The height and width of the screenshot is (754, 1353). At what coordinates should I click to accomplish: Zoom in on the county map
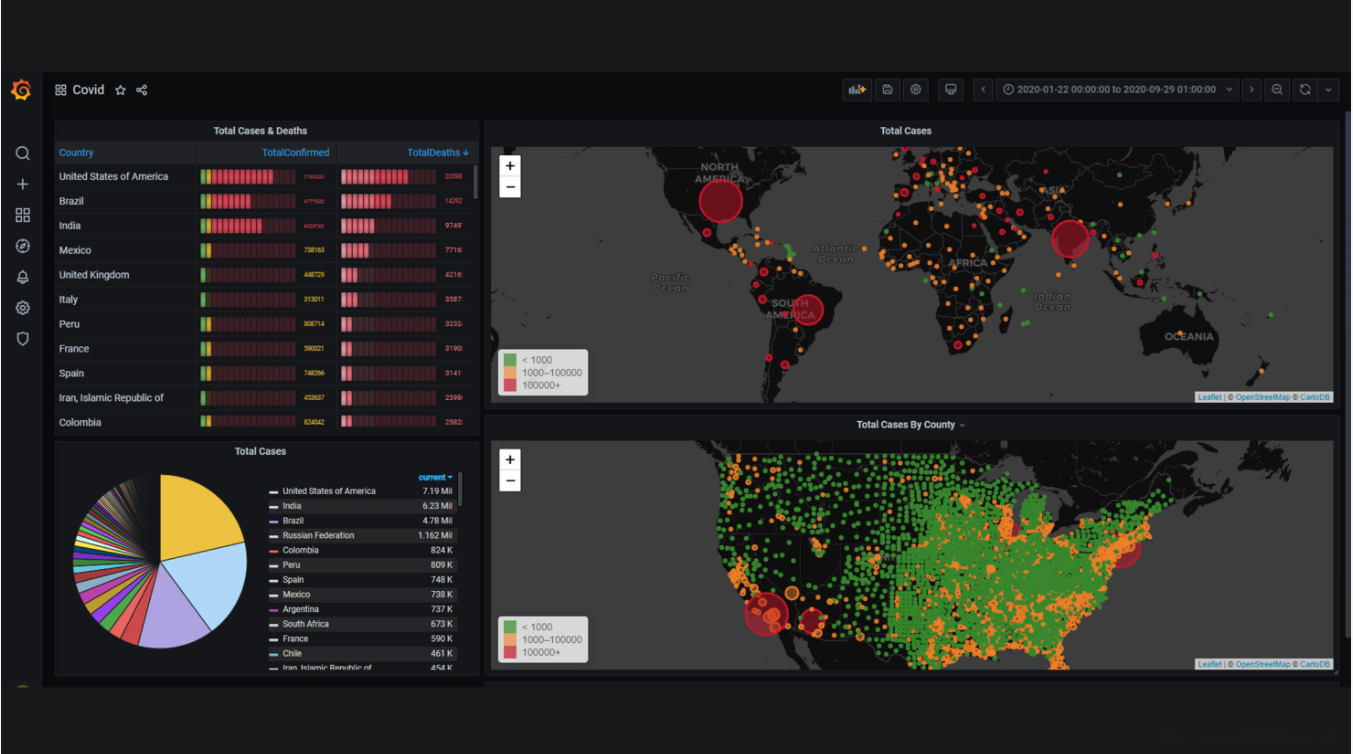coord(510,460)
